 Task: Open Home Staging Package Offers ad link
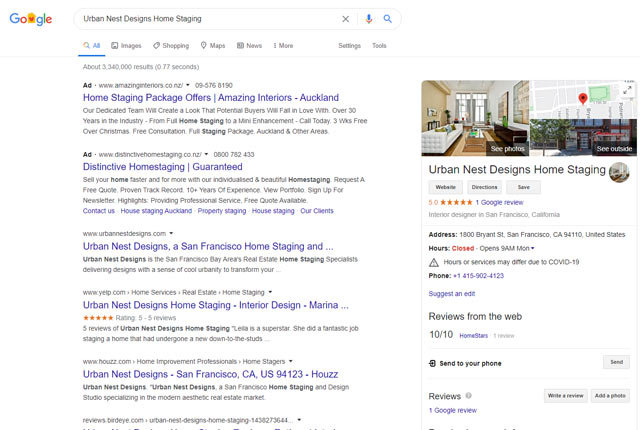pyautogui.click(x=211, y=98)
